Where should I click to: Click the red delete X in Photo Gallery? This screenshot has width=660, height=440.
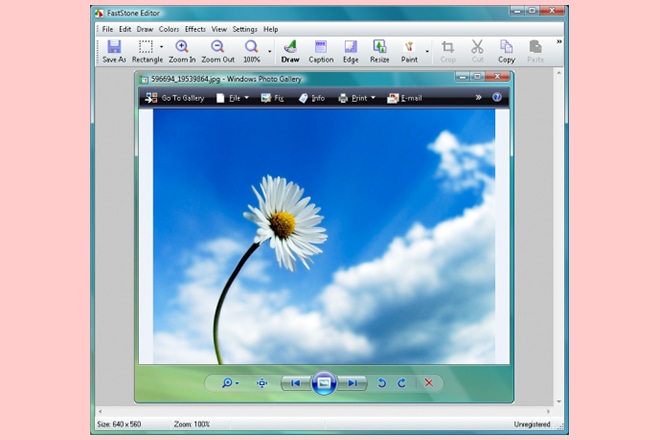[428, 383]
